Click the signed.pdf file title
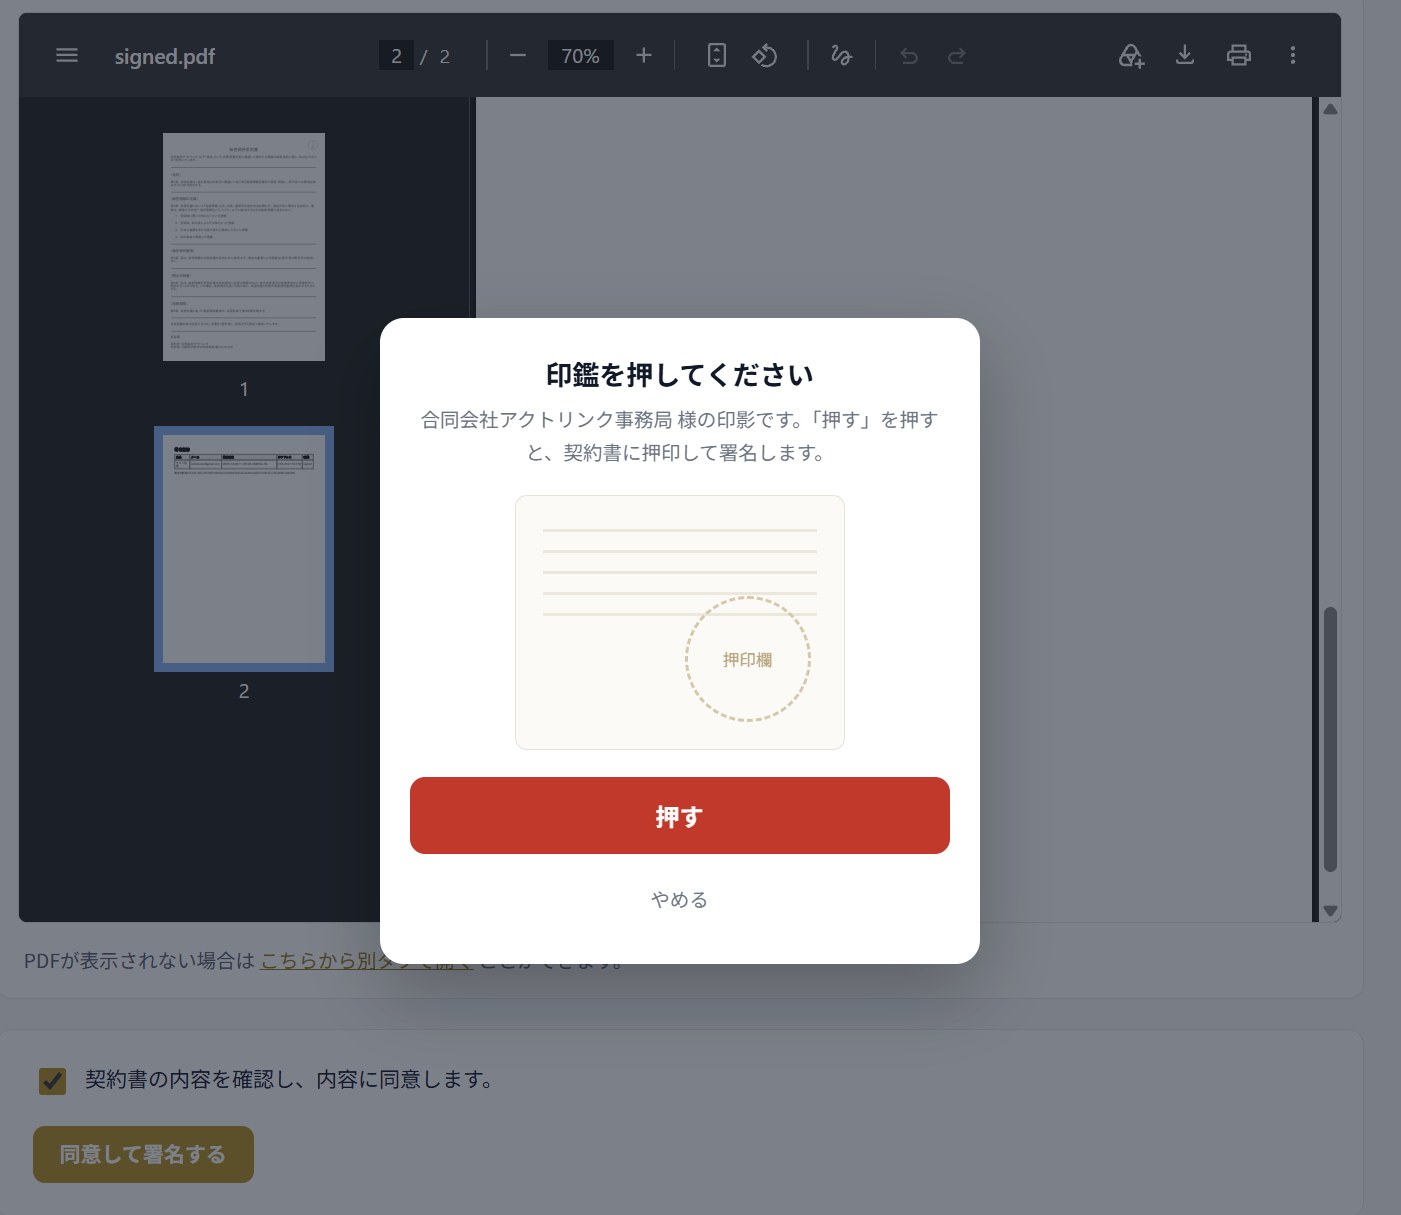This screenshot has width=1401, height=1215. coord(165,57)
